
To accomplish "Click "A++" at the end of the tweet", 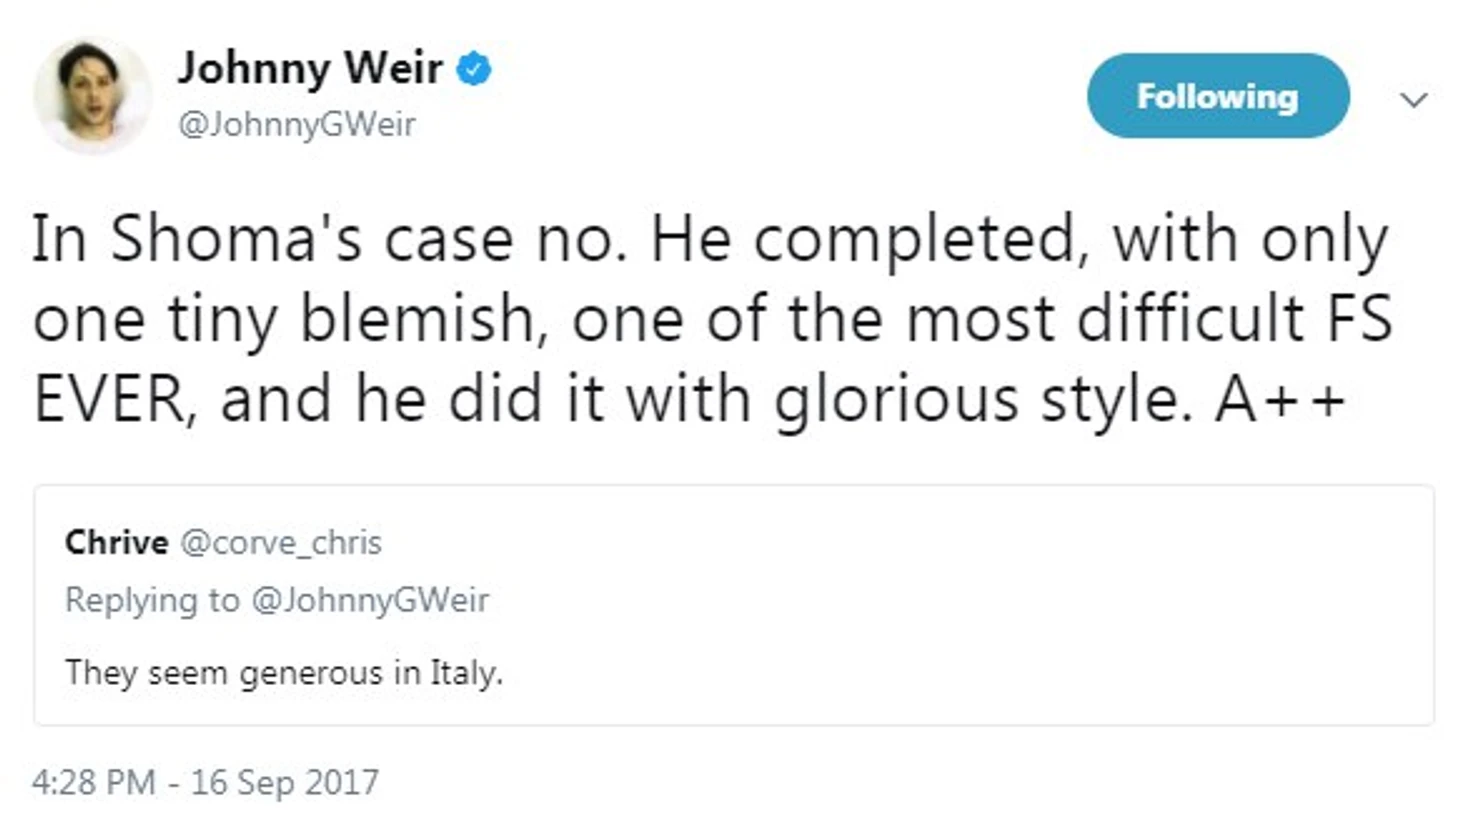I will (1280, 398).
